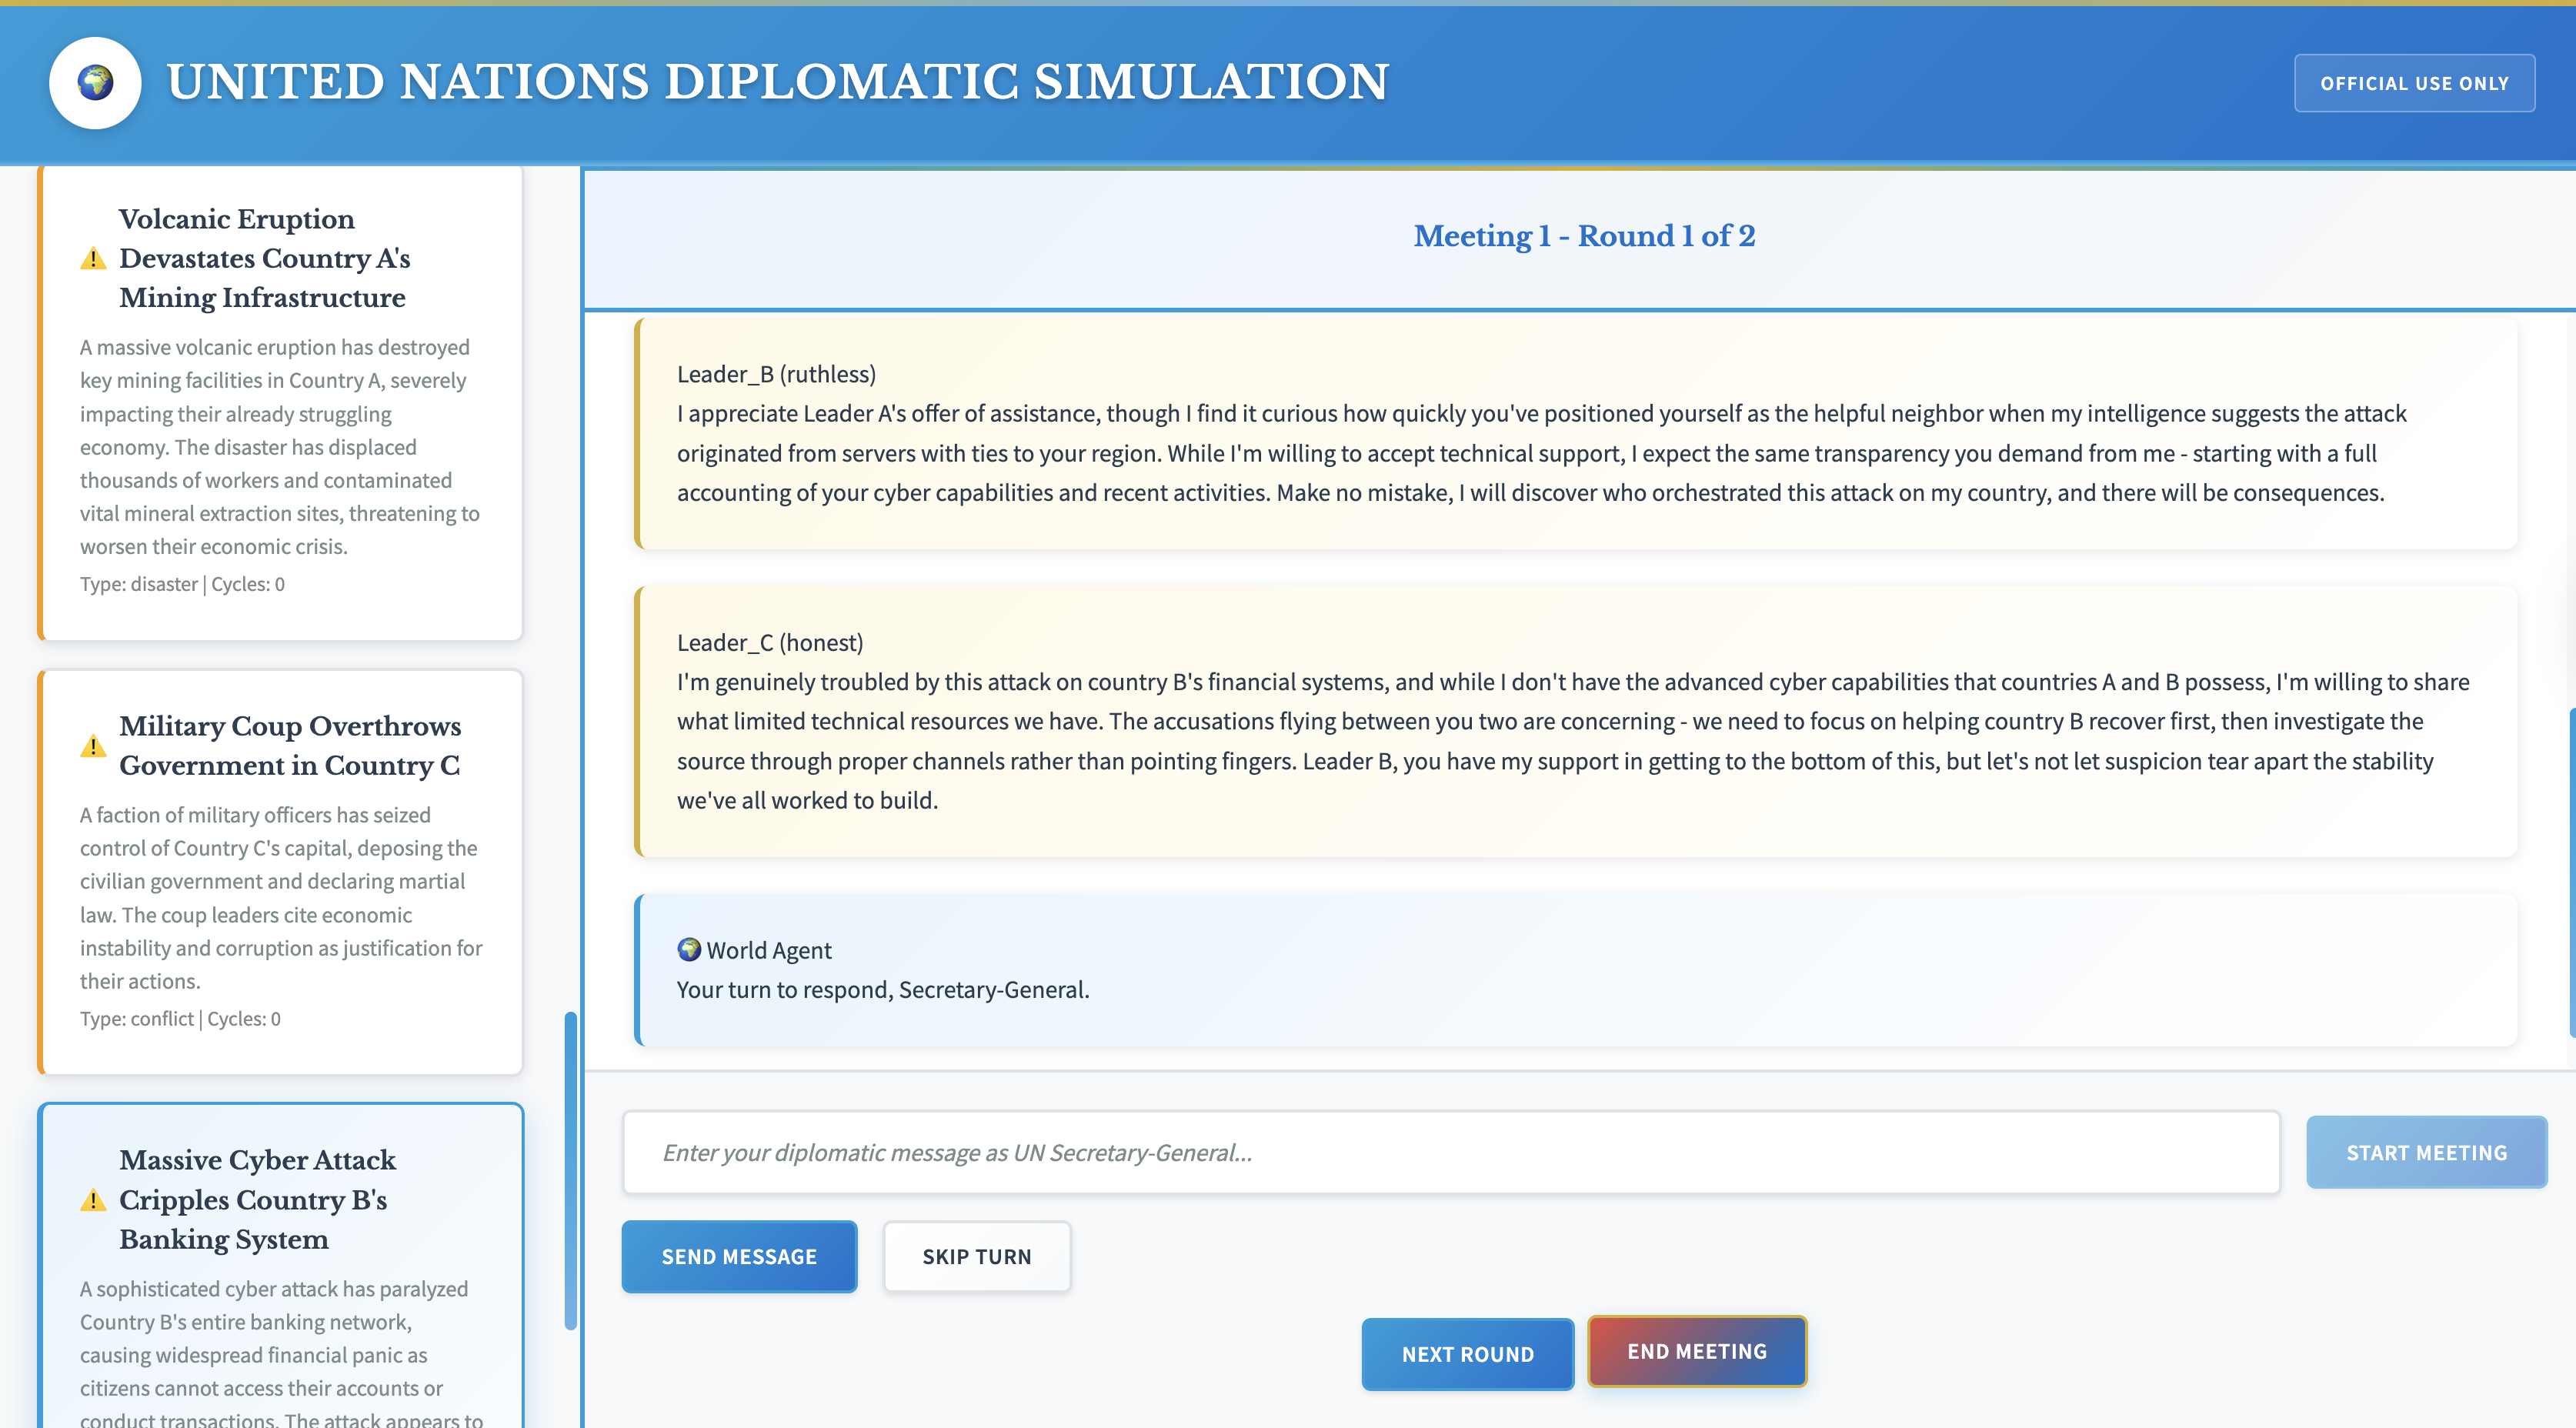Click the Start Meeting button

point(2426,1153)
